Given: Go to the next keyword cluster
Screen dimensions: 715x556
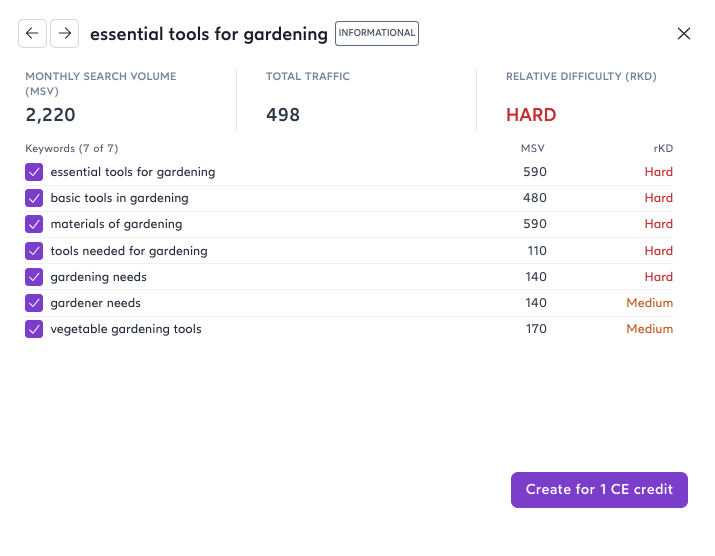Looking at the screenshot, I should click(x=65, y=34).
